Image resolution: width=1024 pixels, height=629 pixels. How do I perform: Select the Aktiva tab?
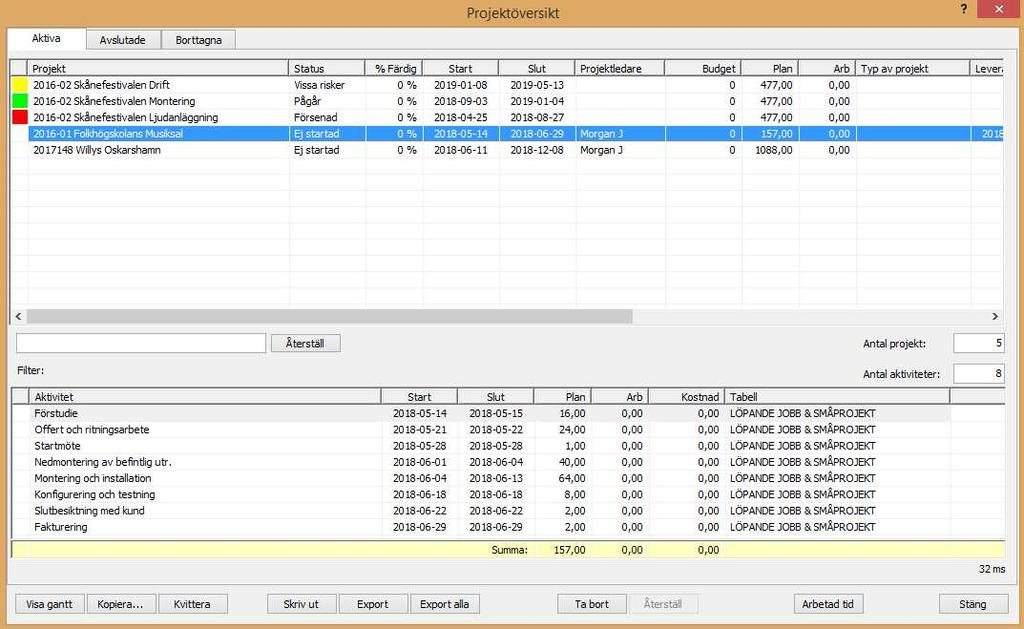click(x=46, y=39)
